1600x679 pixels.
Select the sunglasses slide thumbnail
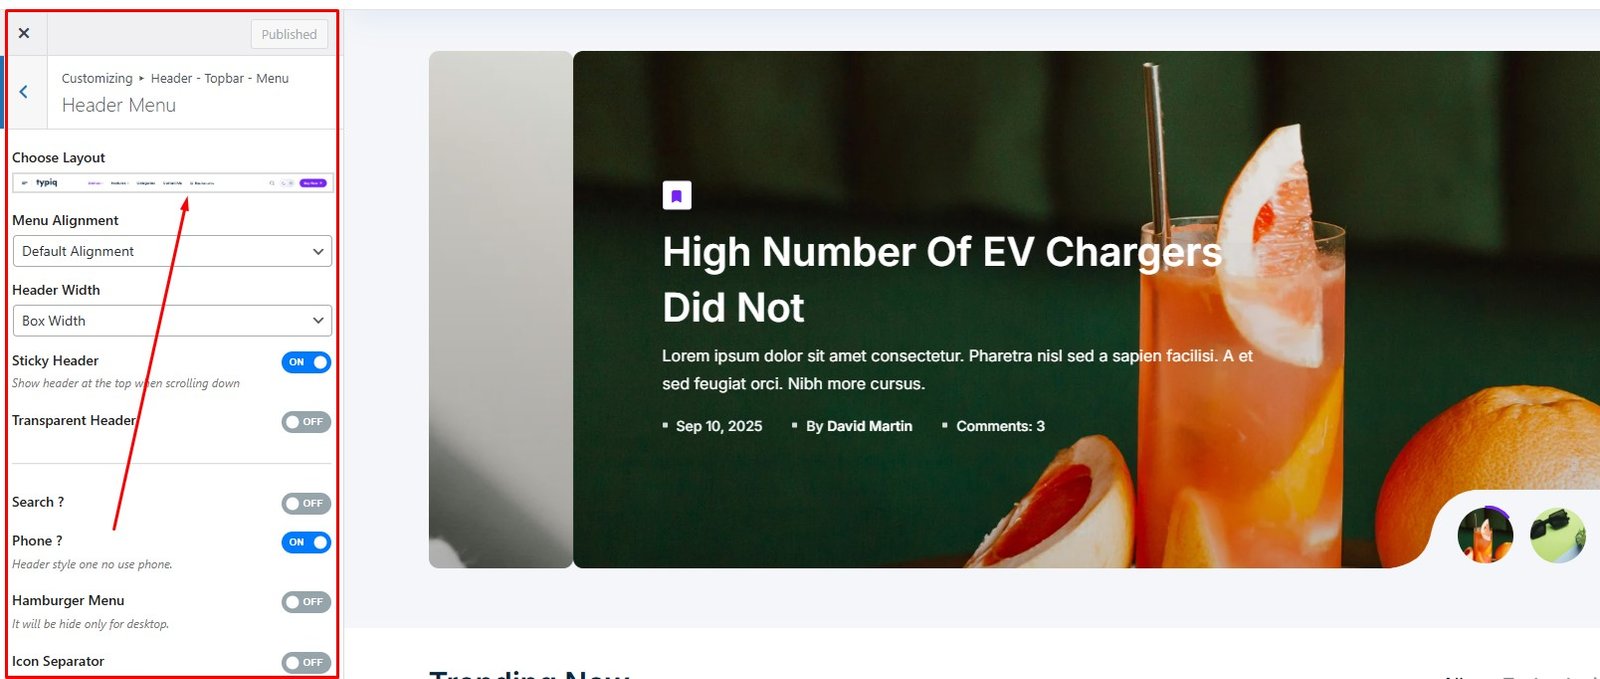pos(1557,535)
